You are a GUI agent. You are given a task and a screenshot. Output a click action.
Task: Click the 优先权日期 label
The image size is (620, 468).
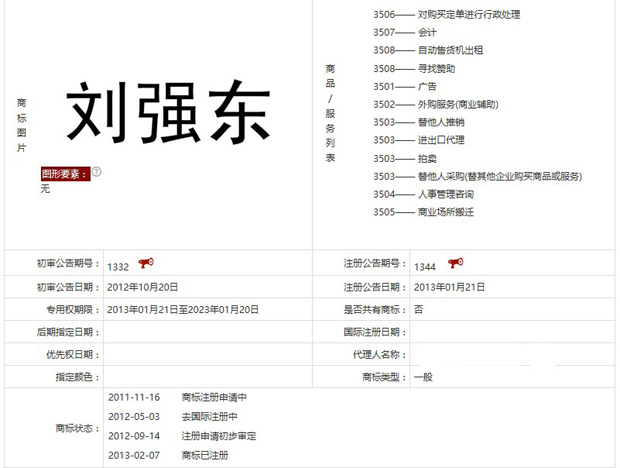tap(73, 355)
